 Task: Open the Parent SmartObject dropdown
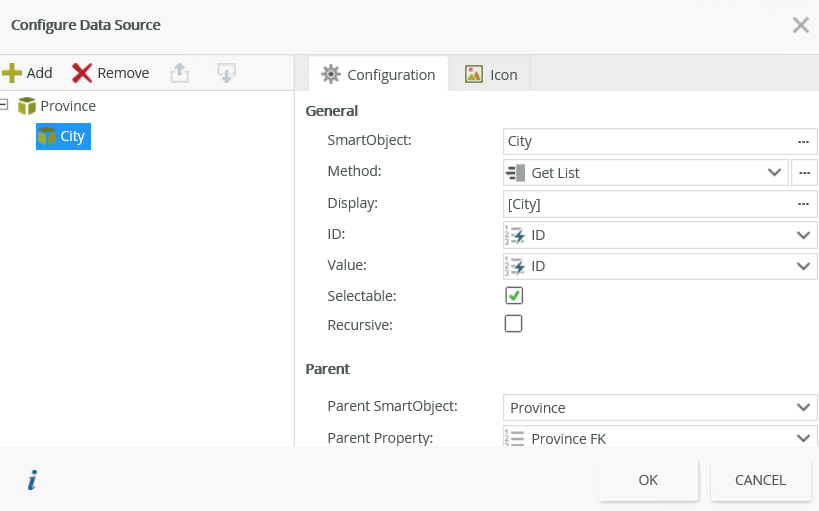(660, 408)
